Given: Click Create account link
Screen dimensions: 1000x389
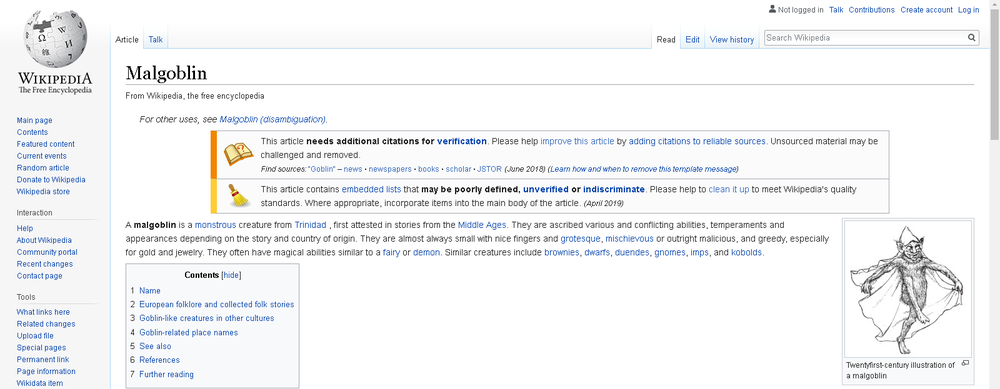Looking at the screenshot, I should [926, 10].
